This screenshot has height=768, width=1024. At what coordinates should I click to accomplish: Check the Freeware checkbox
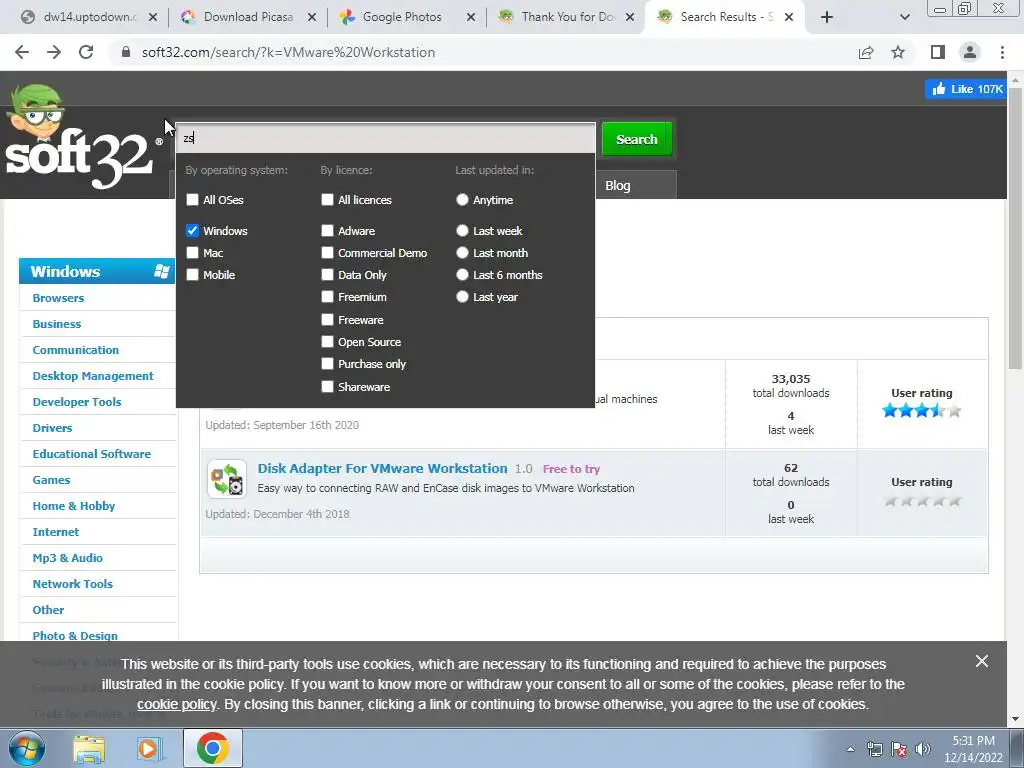327,320
